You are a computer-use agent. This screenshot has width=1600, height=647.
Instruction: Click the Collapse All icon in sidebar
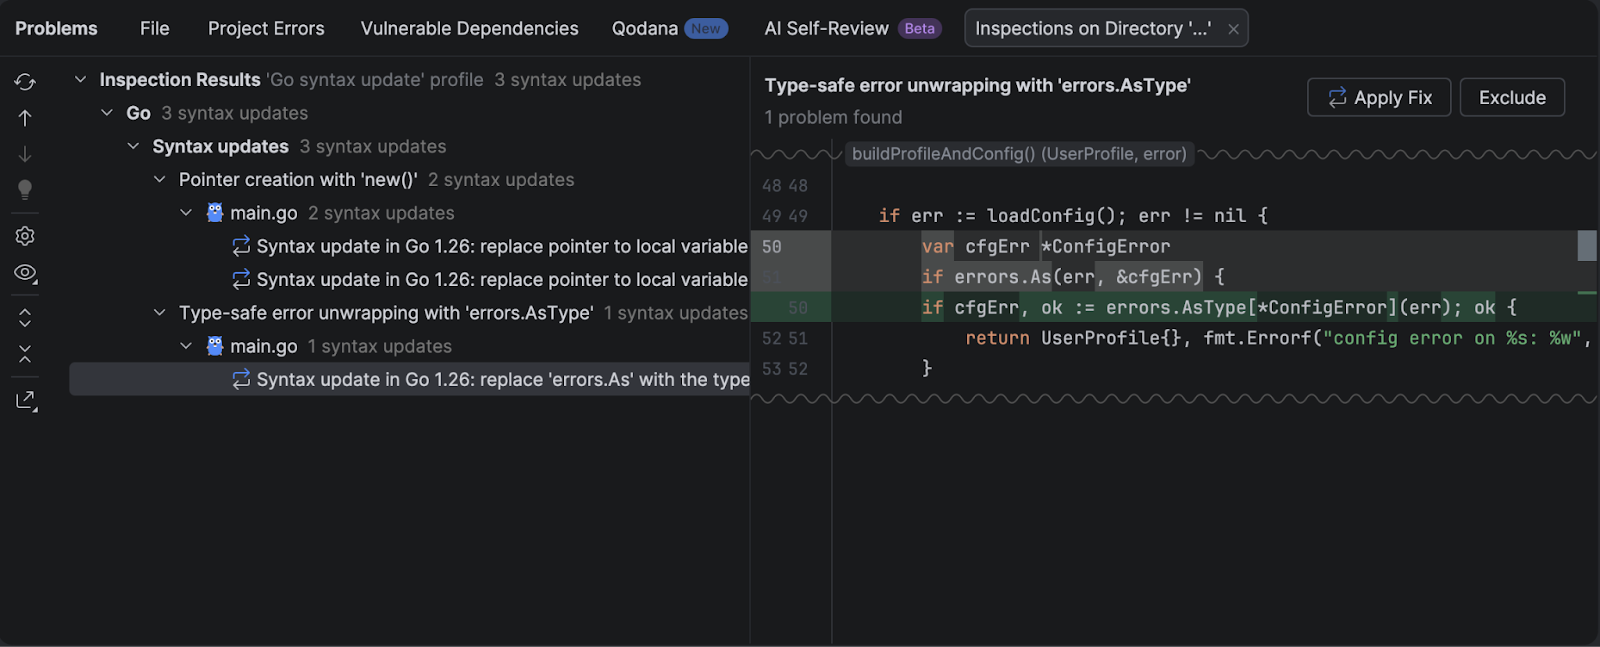click(25, 354)
